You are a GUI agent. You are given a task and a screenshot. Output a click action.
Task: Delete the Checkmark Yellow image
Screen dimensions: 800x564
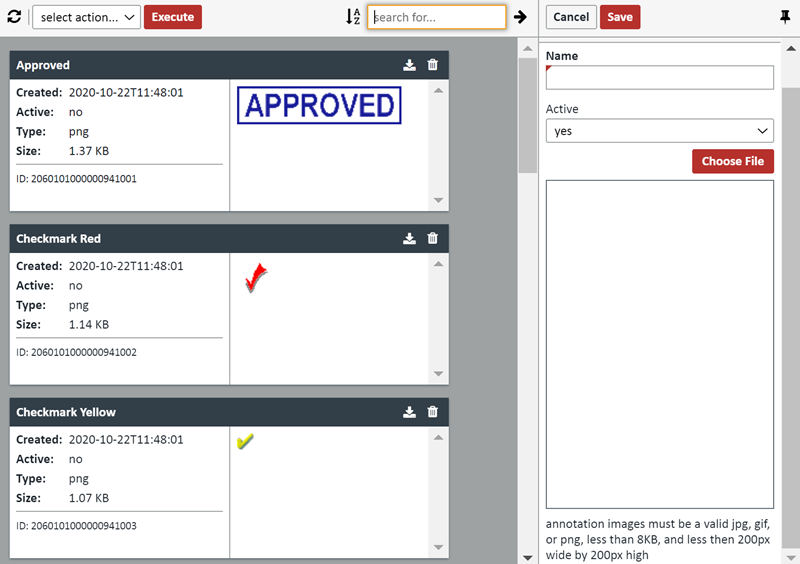tap(432, 412)
